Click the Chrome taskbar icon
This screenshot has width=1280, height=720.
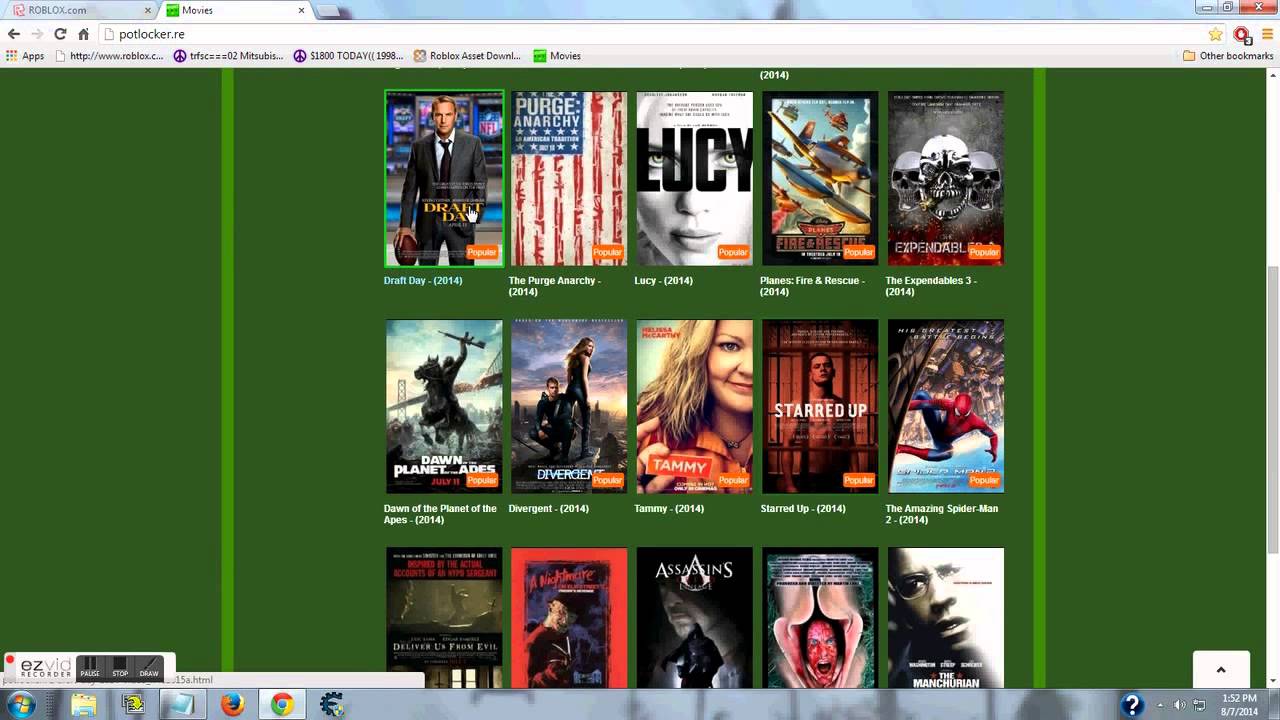coord(282,705)
